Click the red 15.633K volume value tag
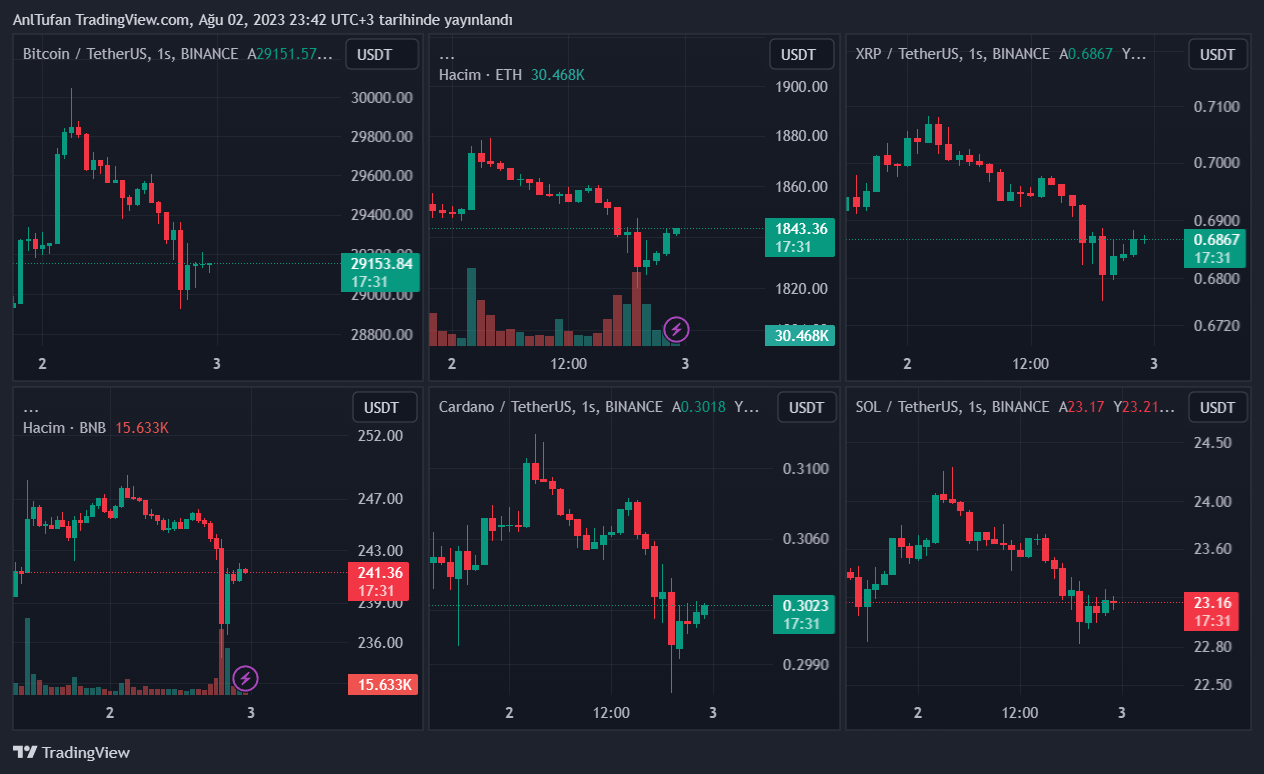The width and height of the screenshot is (1264, 774). (383, 684)
